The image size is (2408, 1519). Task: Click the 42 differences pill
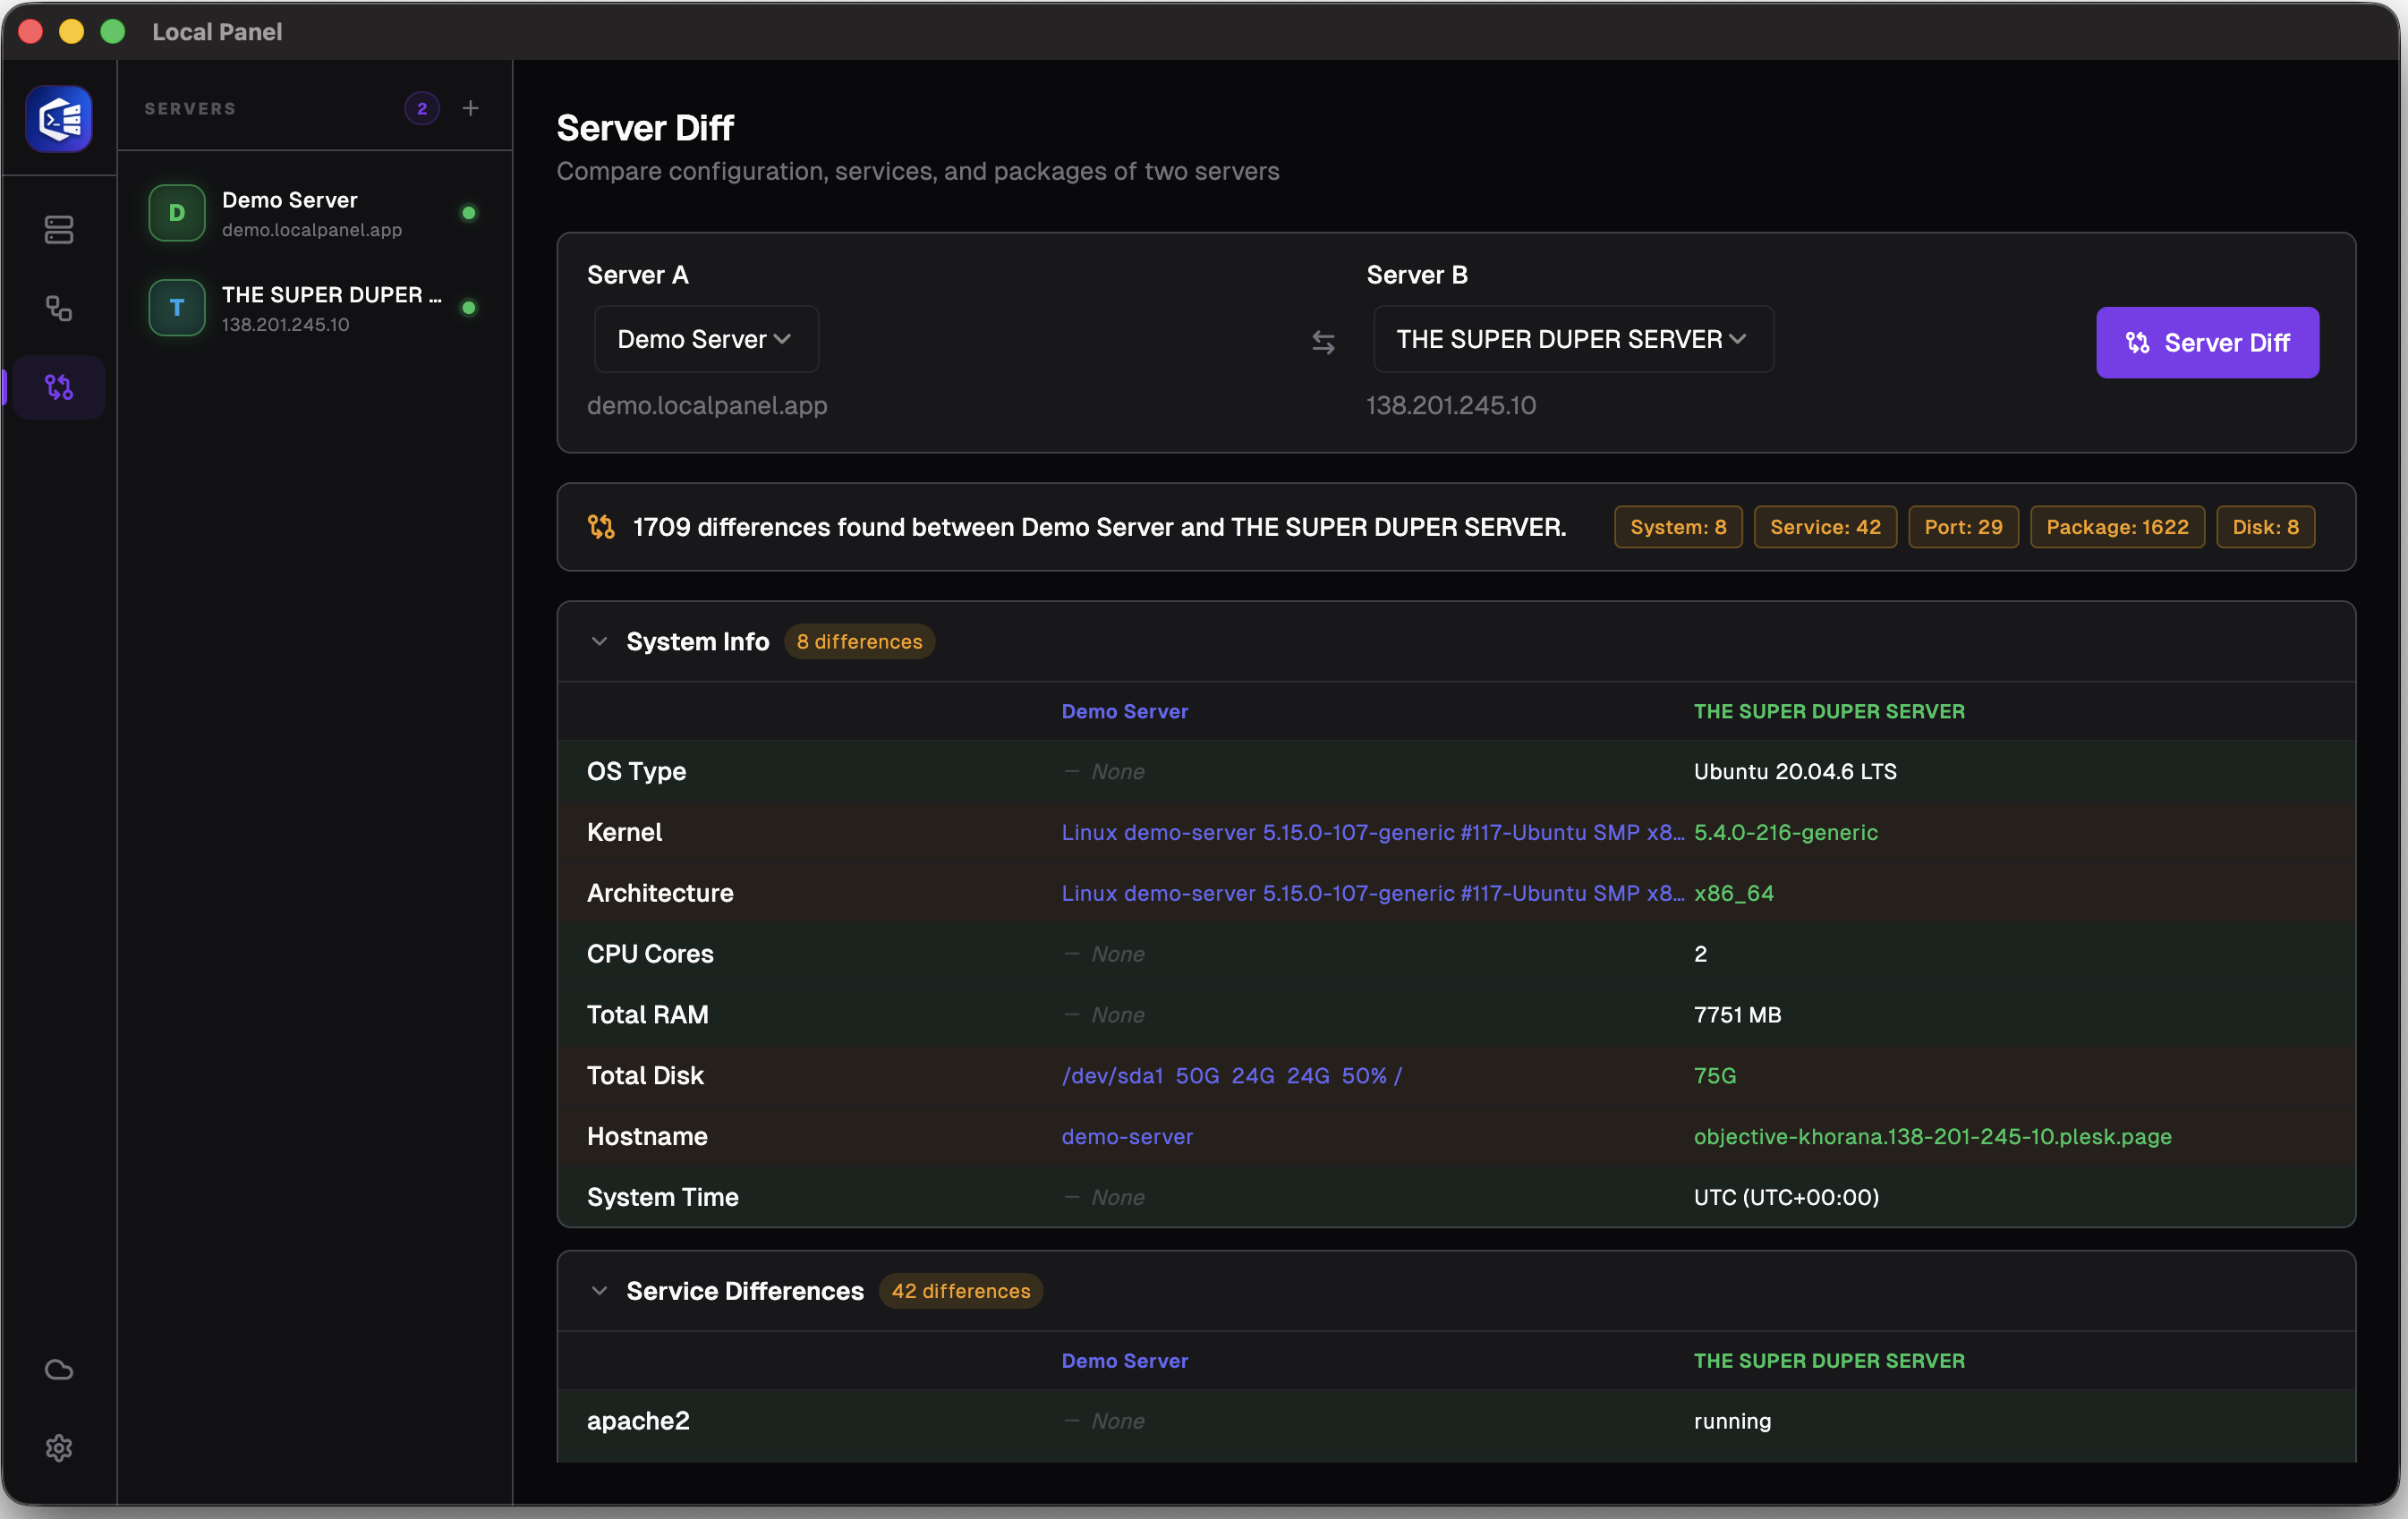coord(960,1291)
